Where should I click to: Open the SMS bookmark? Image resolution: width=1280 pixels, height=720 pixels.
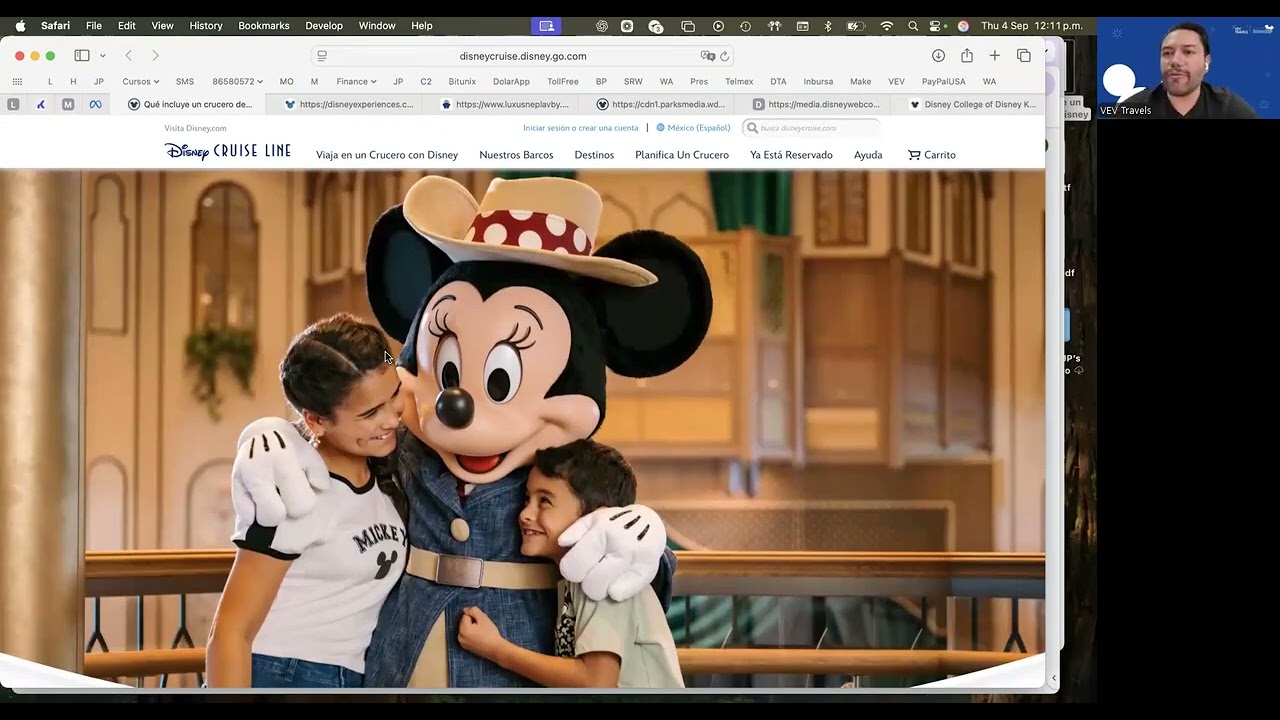pos(185,82)
